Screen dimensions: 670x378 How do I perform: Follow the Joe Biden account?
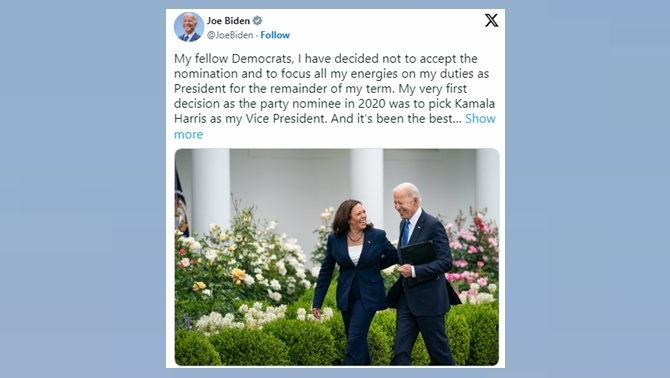[x=275, y=35]
